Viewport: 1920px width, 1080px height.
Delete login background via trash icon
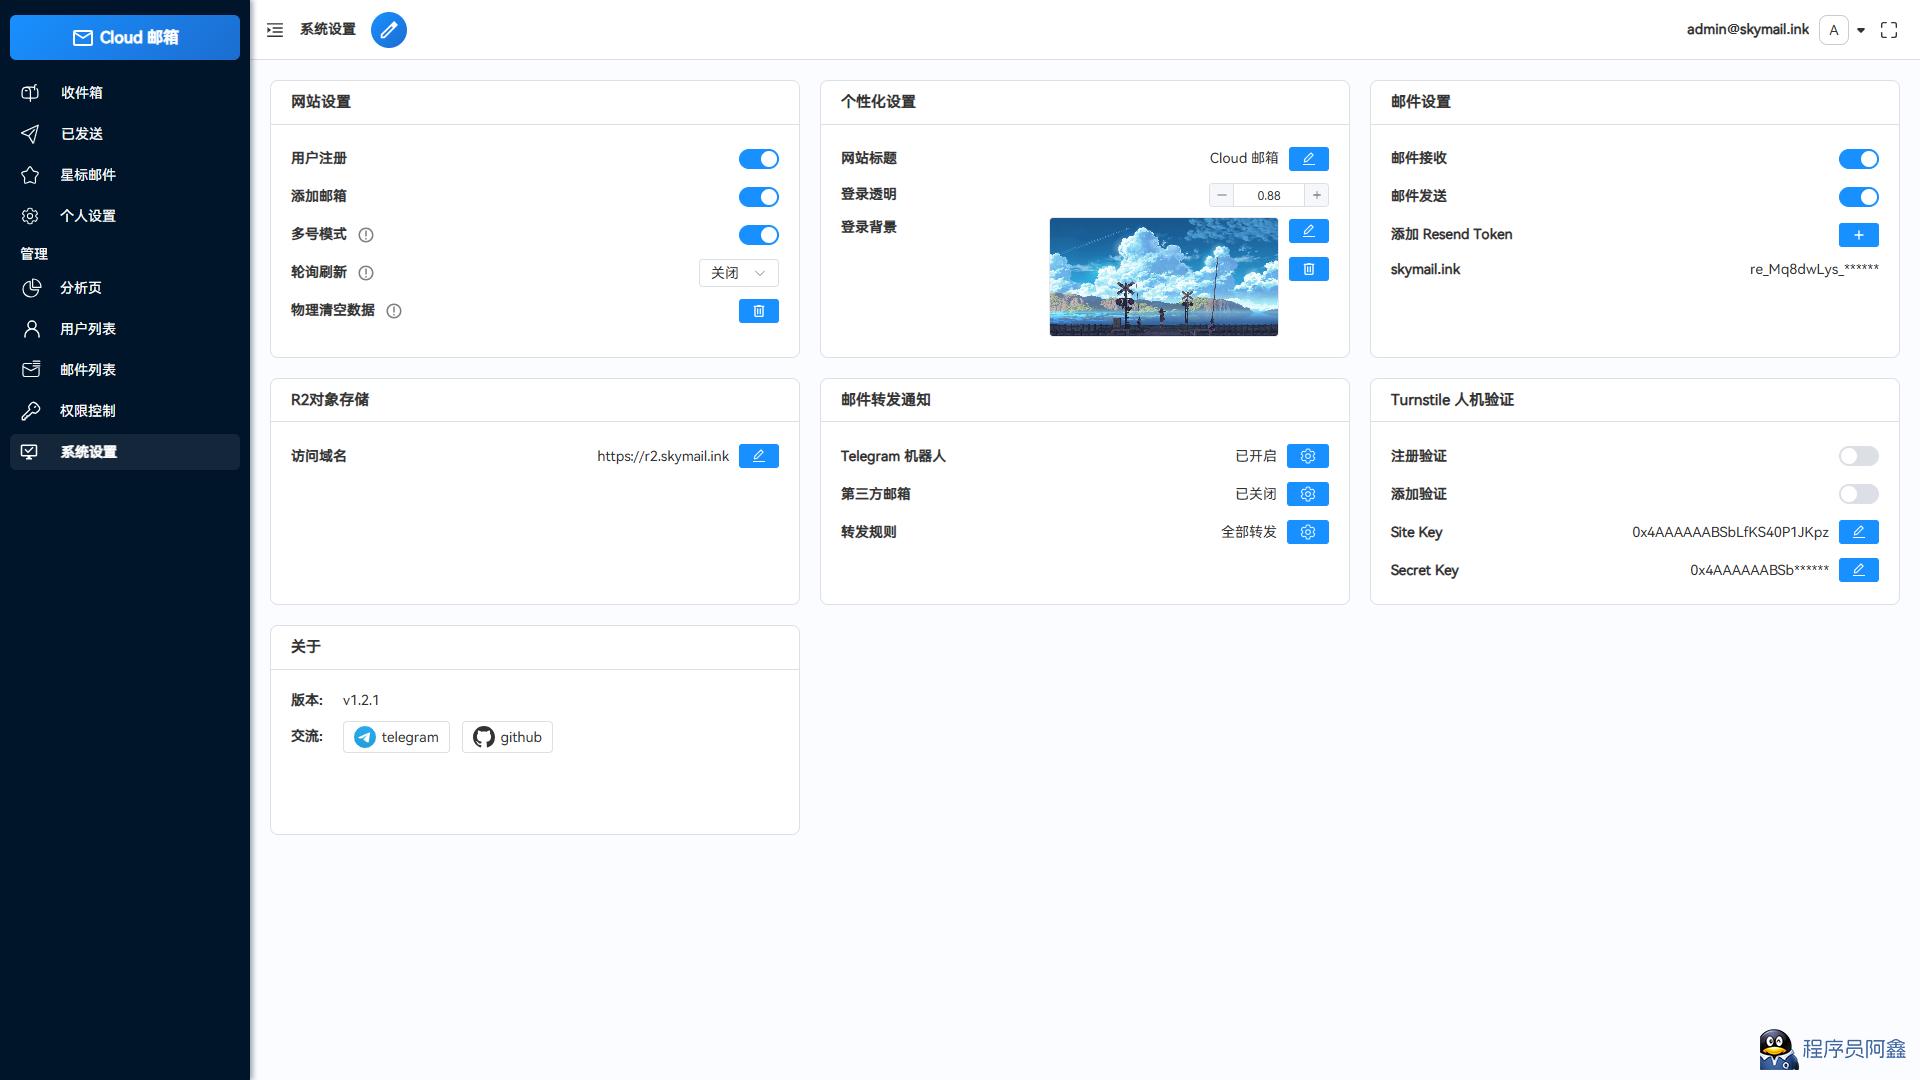(1308, 269)
